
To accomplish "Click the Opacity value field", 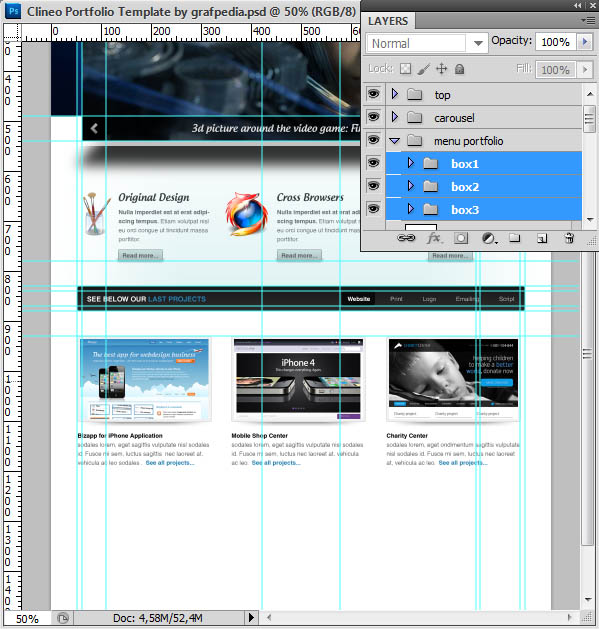I will 556,42.
